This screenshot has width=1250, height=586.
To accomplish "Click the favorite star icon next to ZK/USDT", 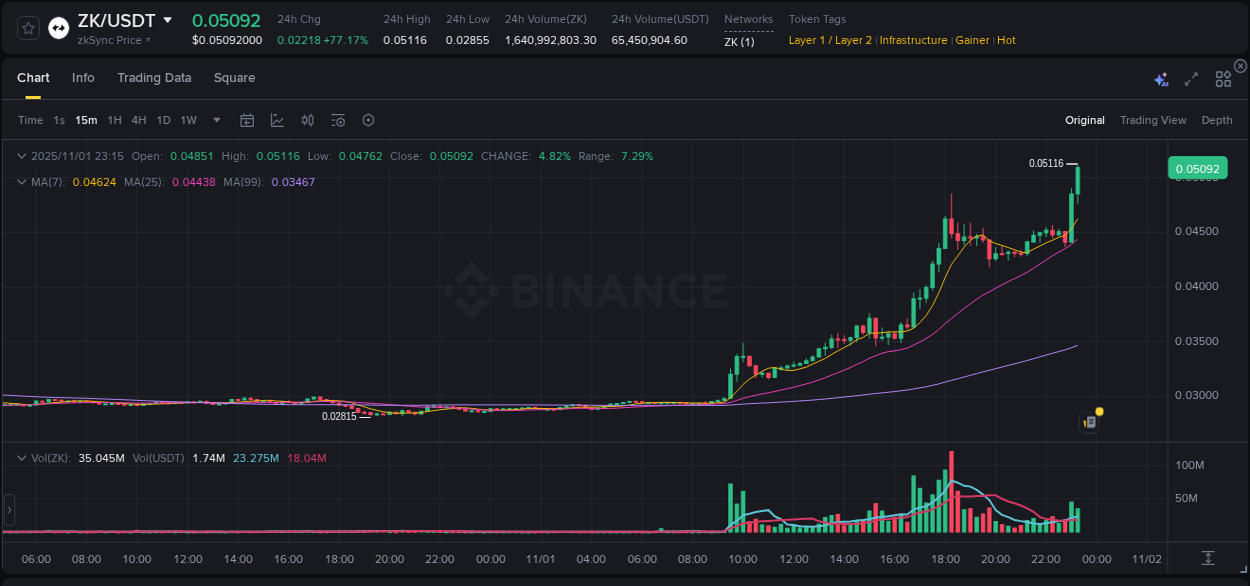I will (x=26, y=27).
